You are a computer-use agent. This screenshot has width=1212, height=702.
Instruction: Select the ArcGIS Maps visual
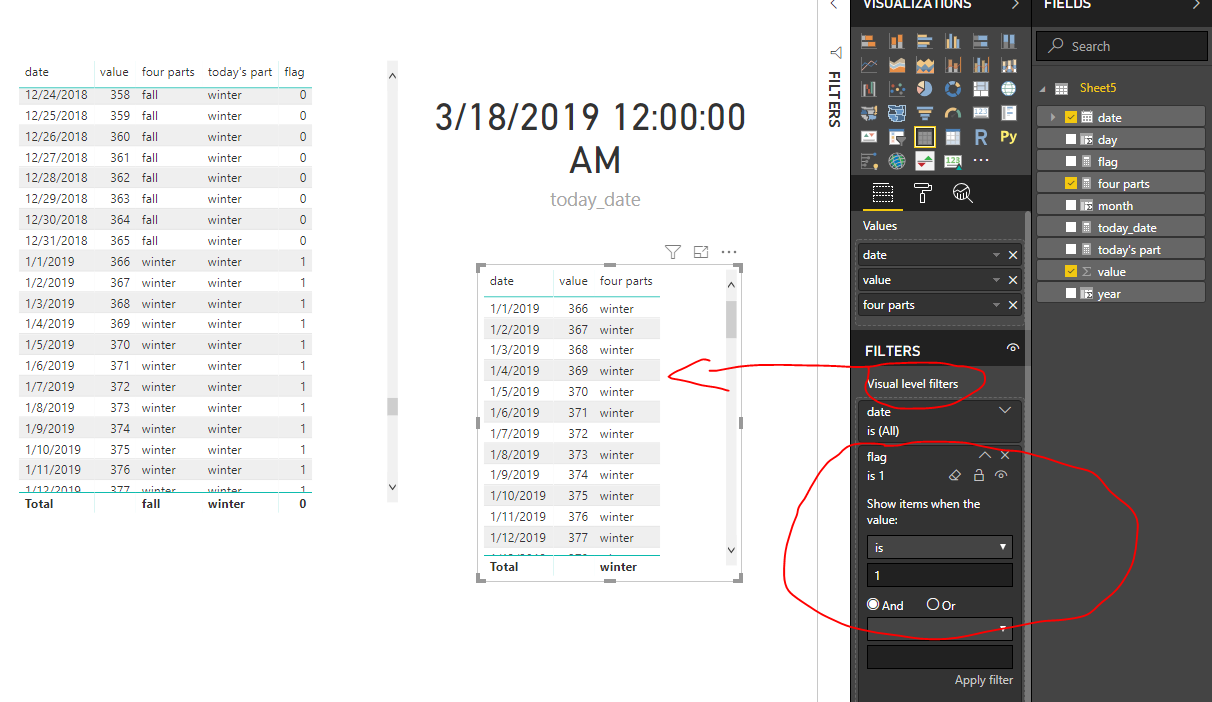coord(897,161)
